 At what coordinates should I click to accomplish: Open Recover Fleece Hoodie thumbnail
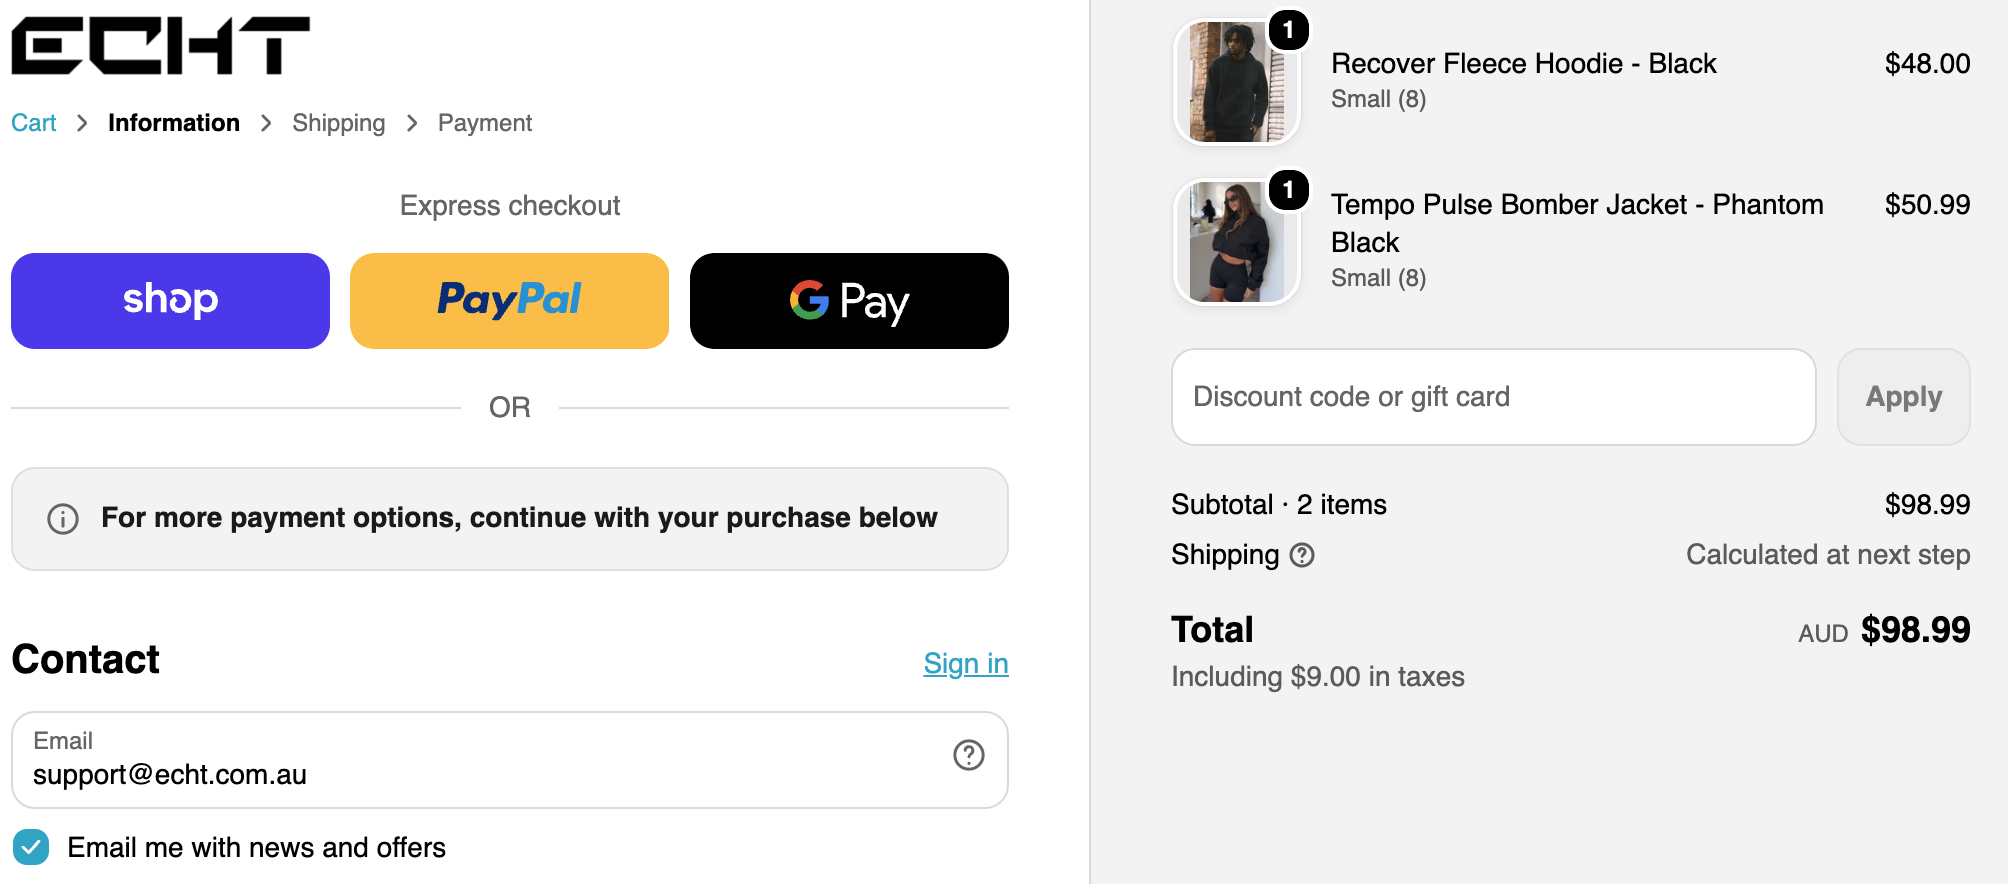(1236, 82)
